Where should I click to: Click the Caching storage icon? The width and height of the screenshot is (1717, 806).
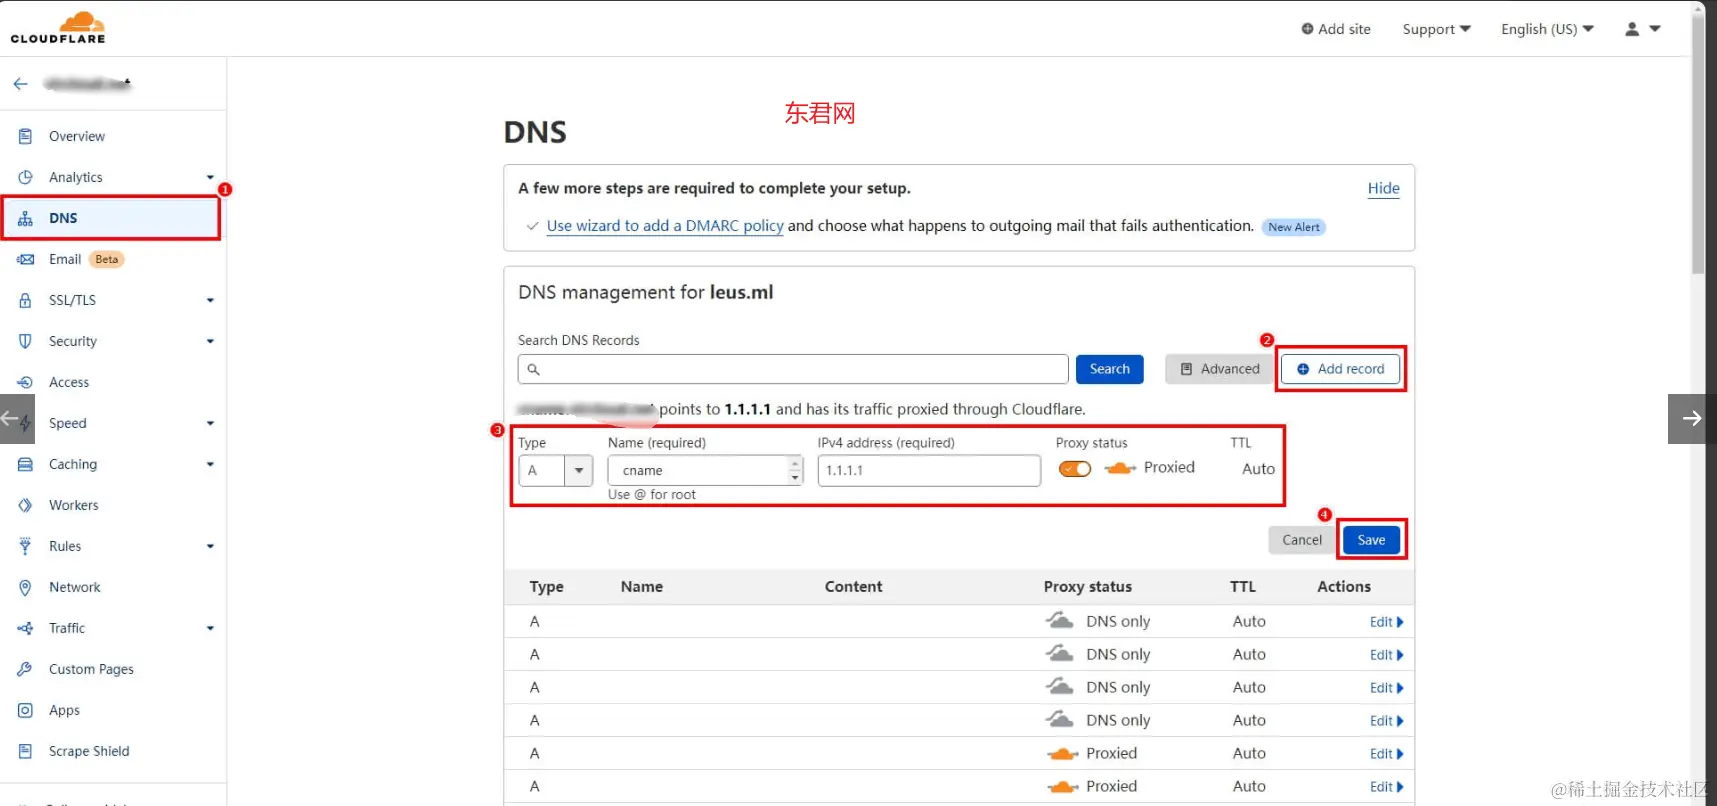[x=25, y=464]
